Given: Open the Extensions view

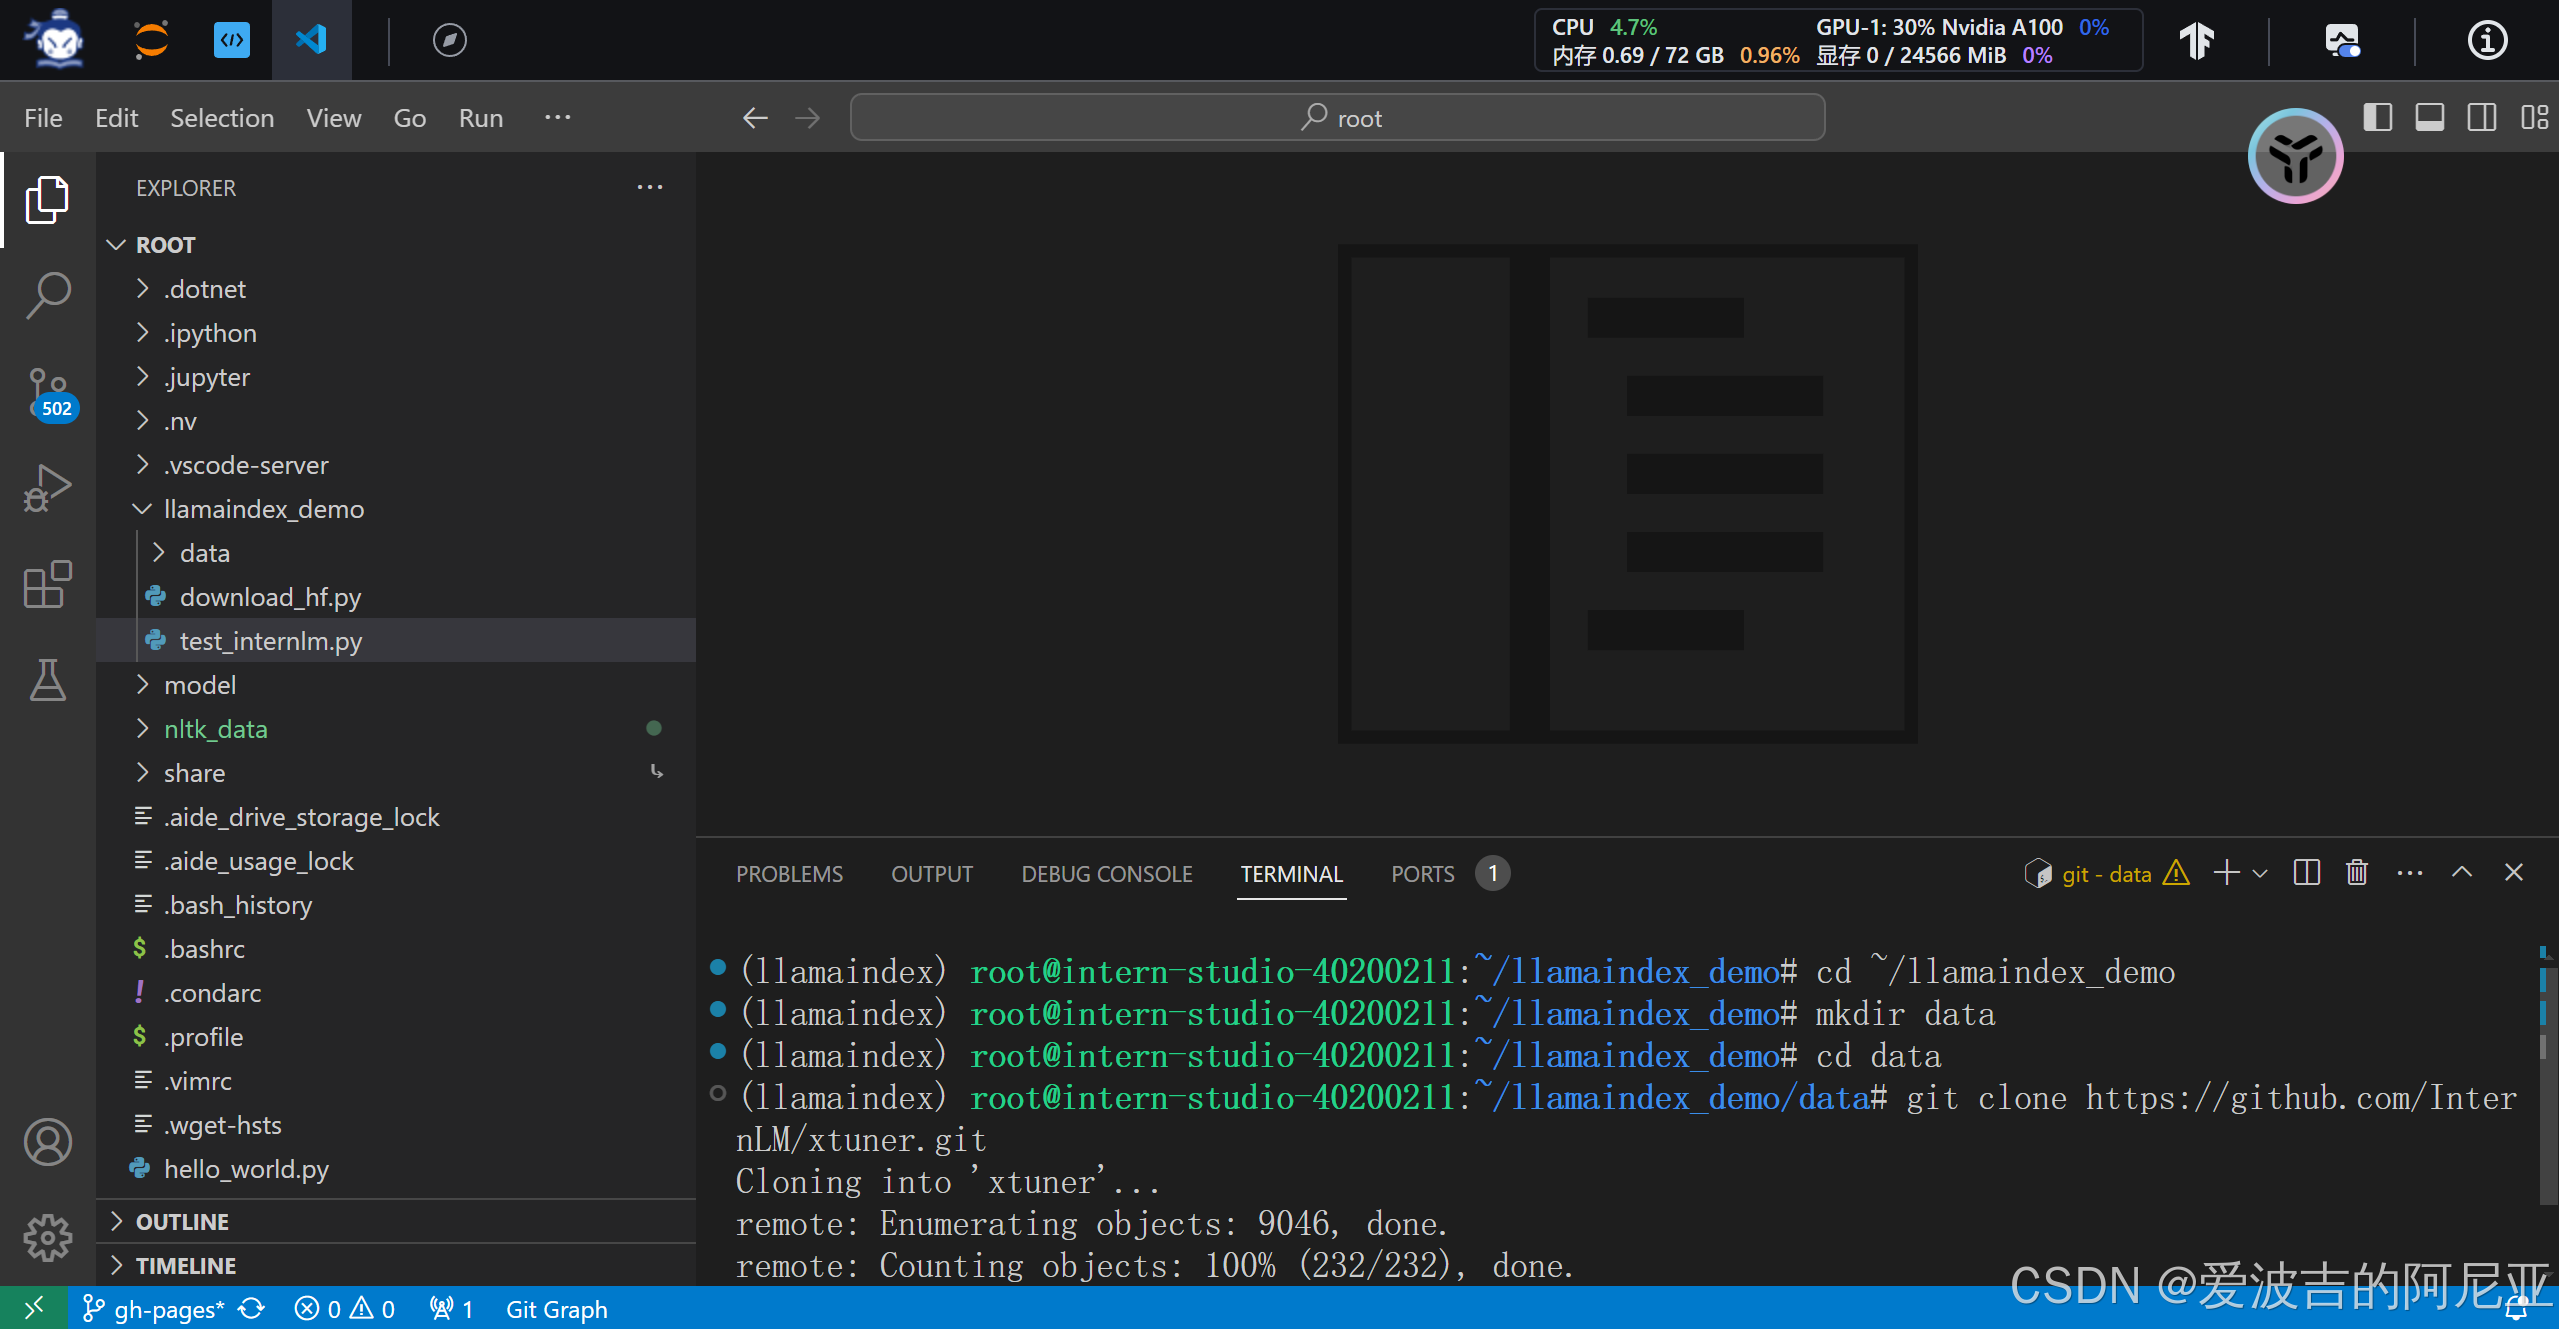Looking at the screenshot, I should pyautogui.click(x=47, y=584).
